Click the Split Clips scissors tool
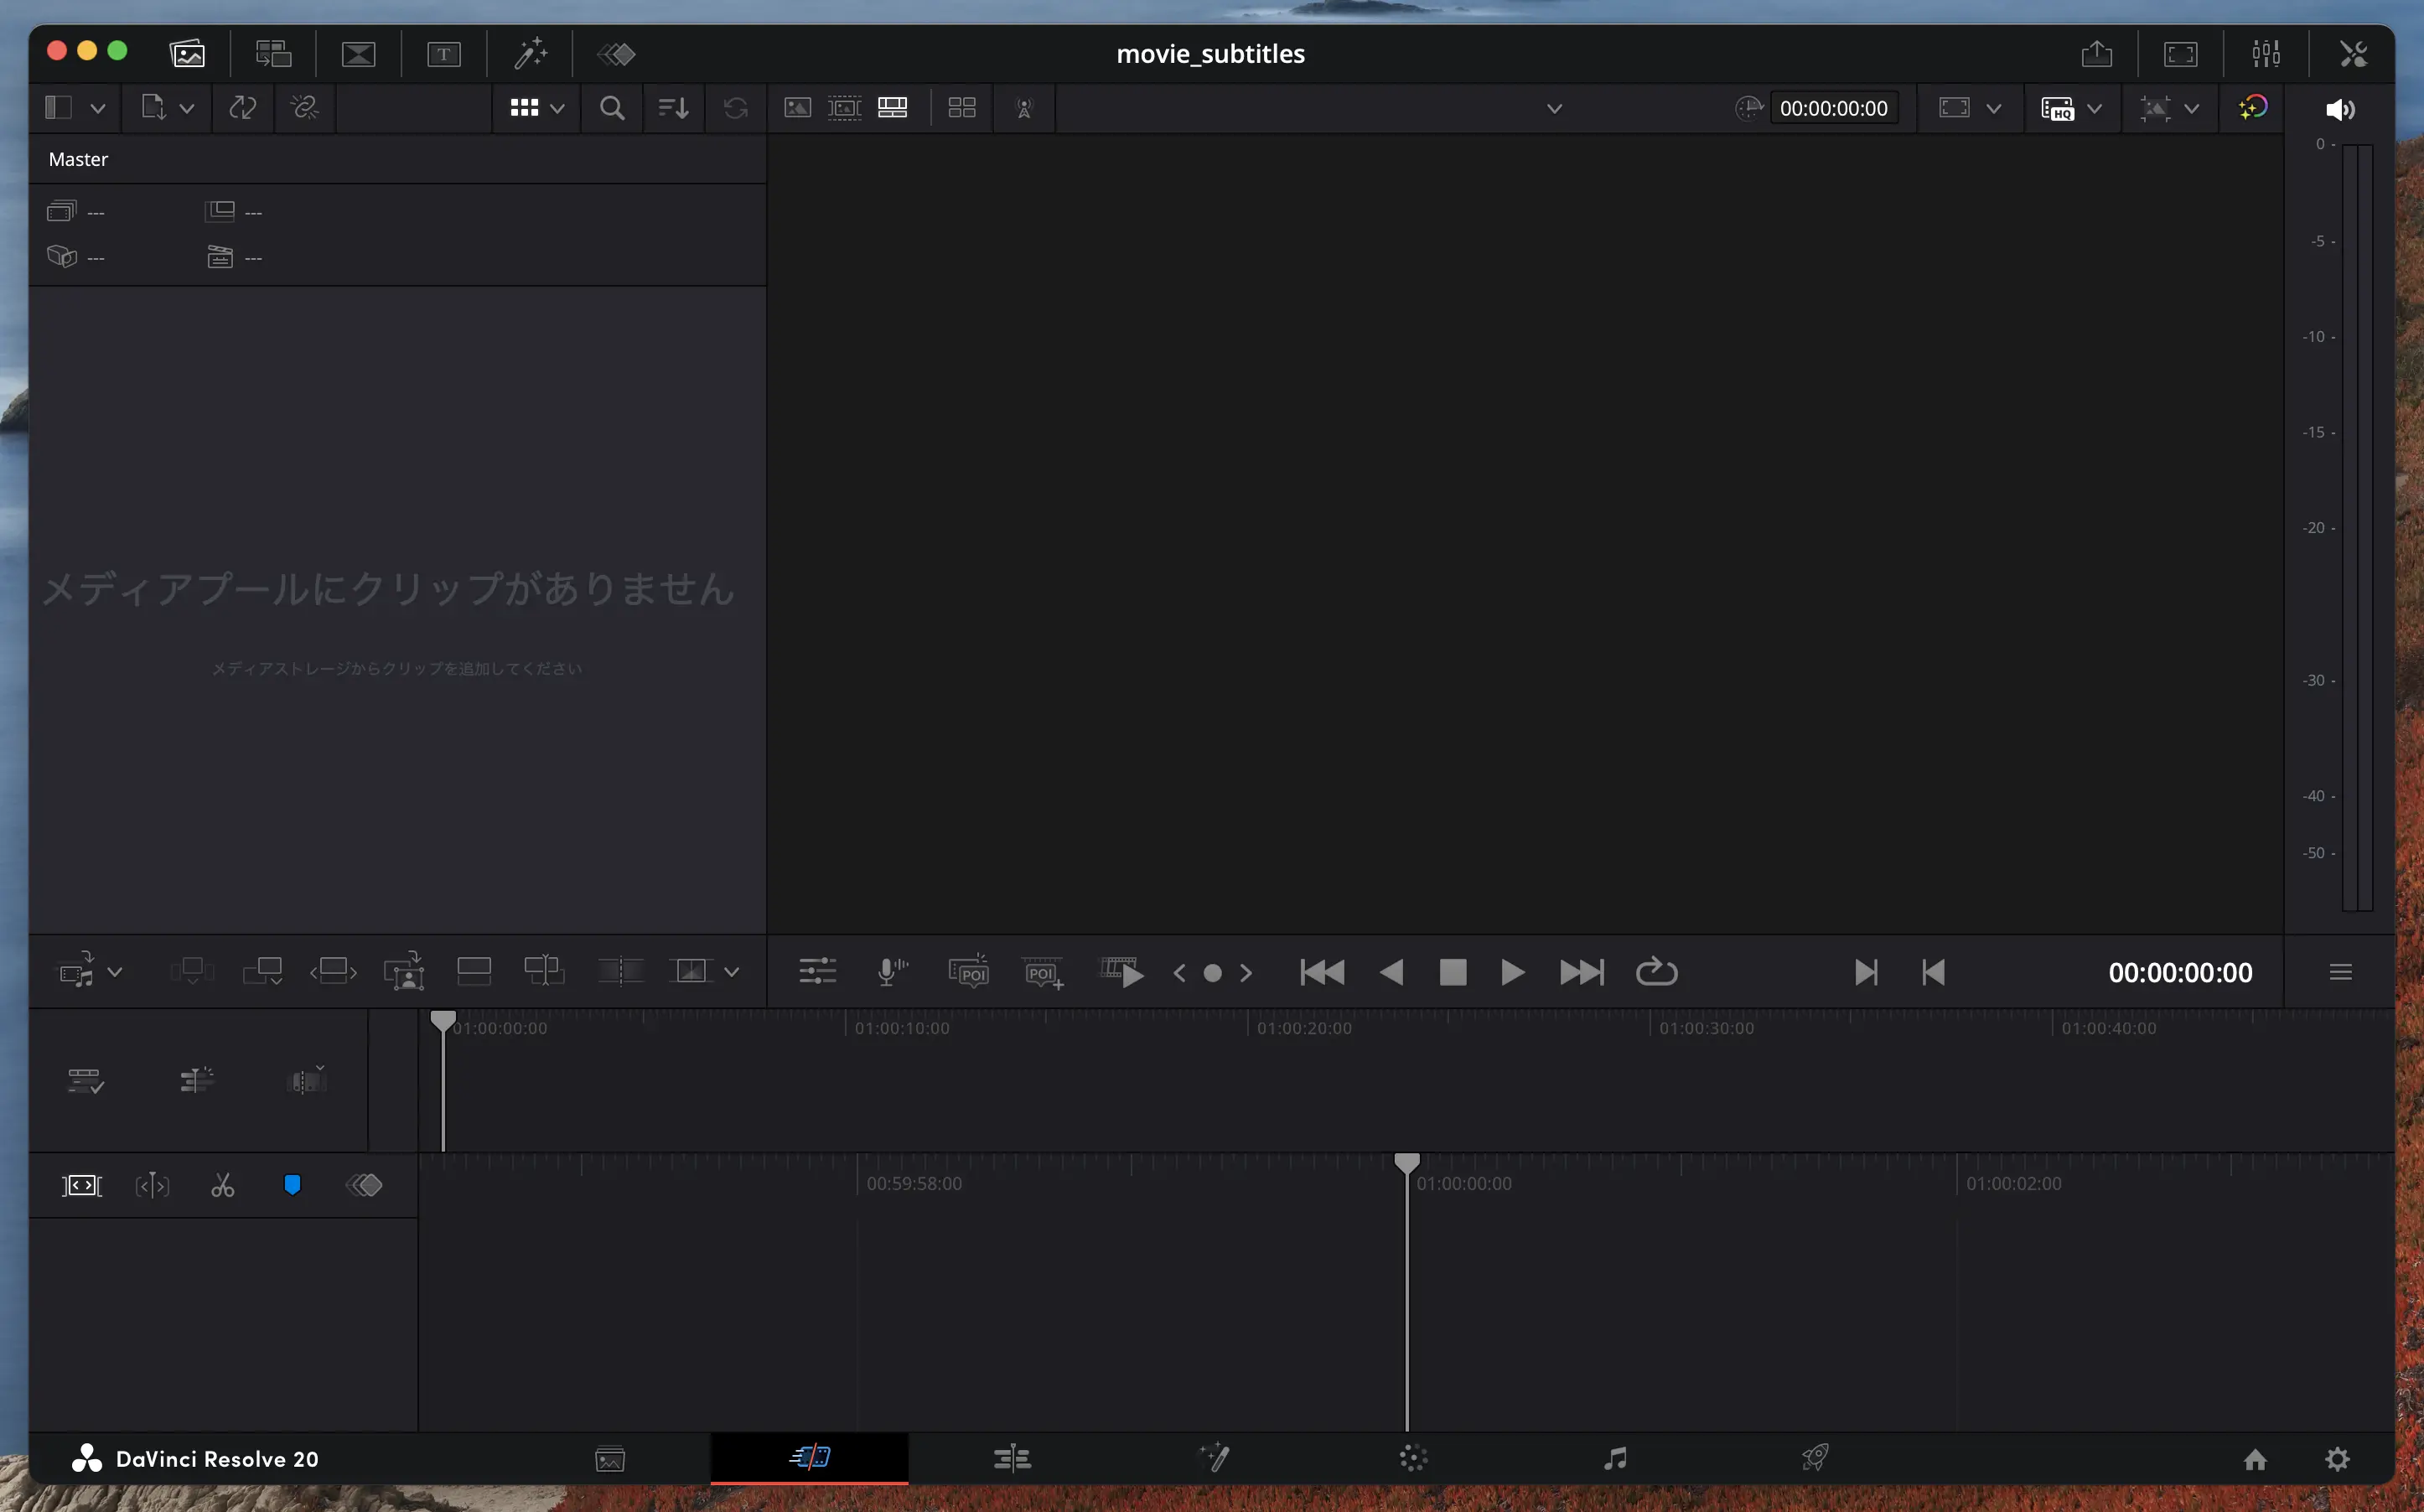 click(222, 1186)
